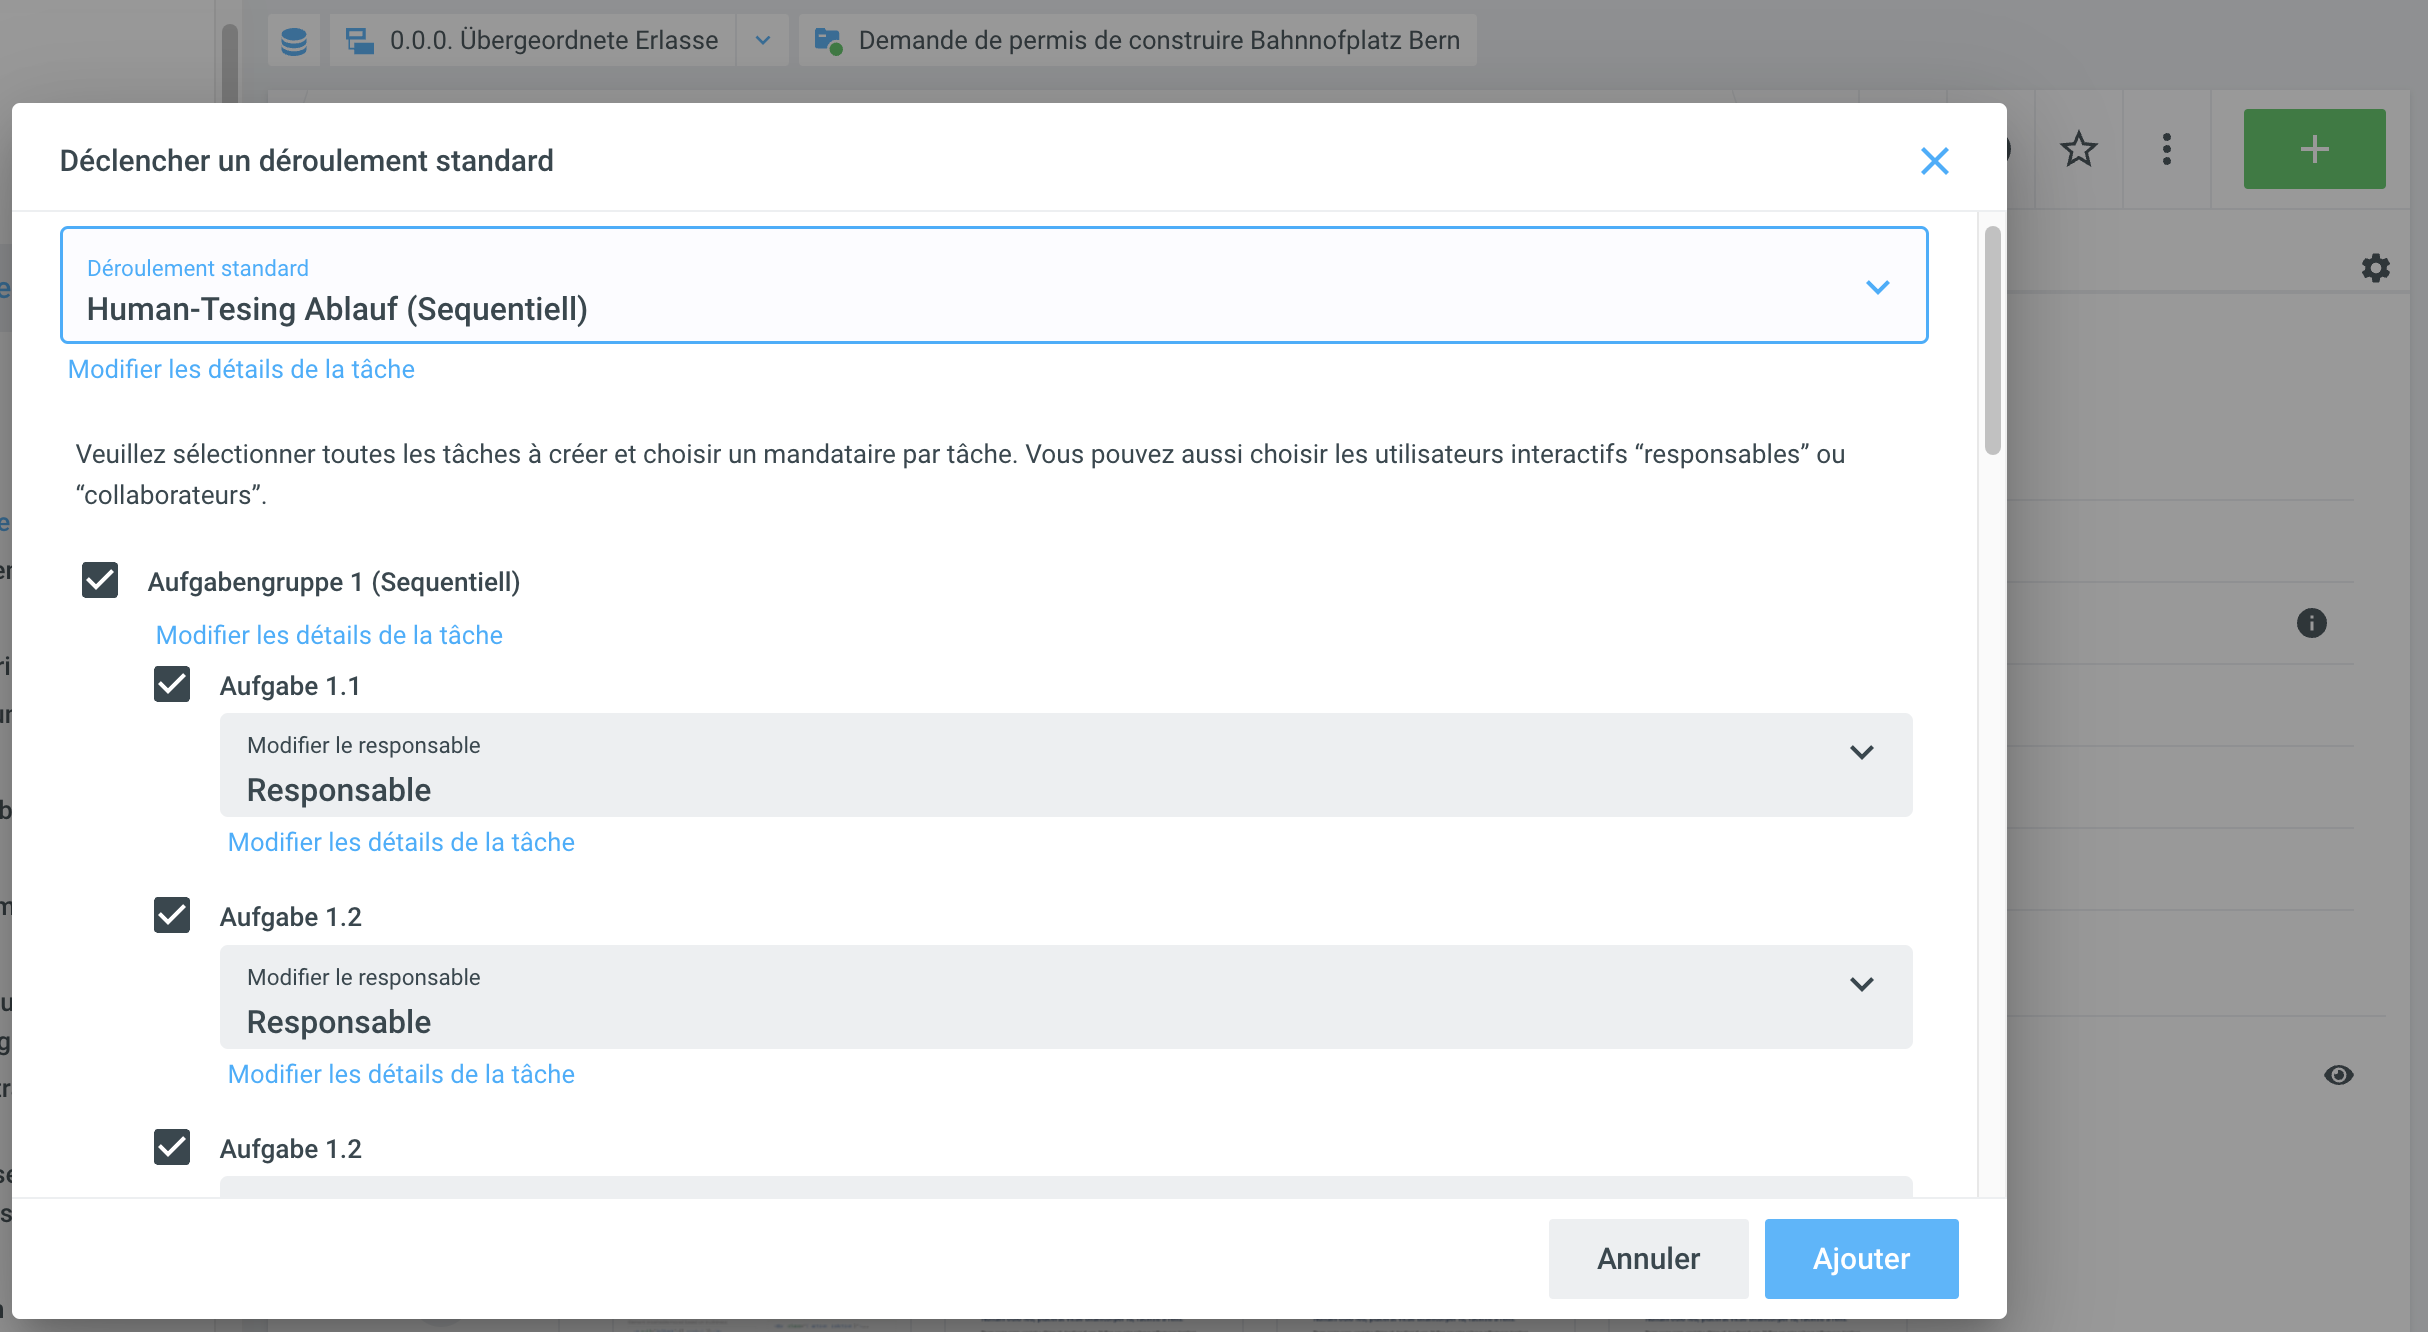Click the dialog vertical scrollbar

pyautogui.click(x=1992, y=340)
